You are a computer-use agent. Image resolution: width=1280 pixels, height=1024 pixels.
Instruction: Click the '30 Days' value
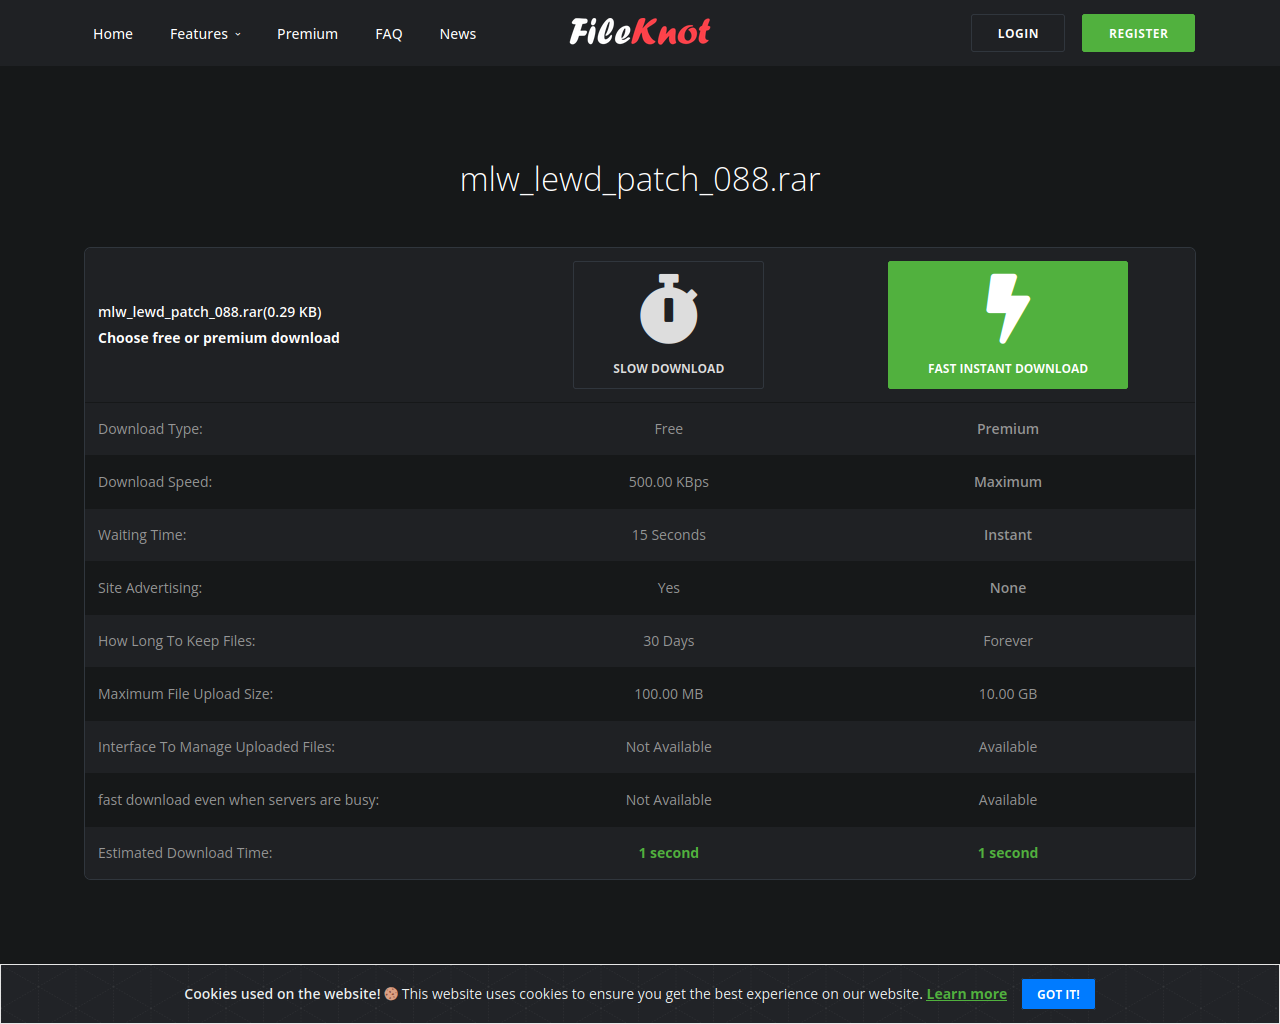pos(669,641)
